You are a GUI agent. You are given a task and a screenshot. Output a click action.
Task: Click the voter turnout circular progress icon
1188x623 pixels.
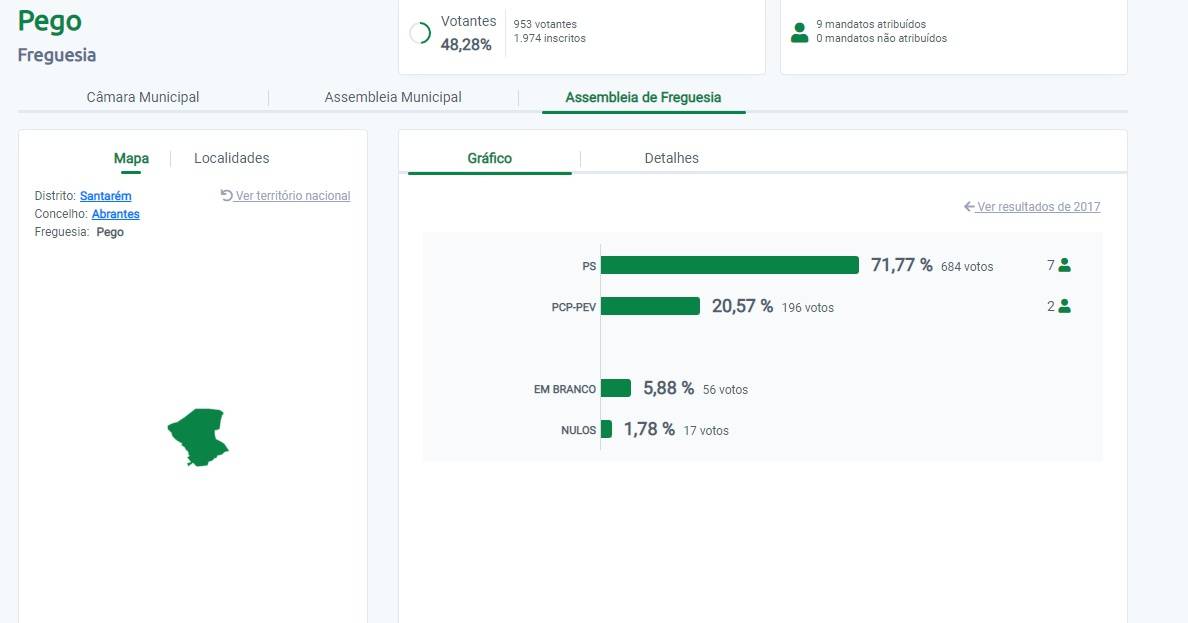click(x=420, y=33)
